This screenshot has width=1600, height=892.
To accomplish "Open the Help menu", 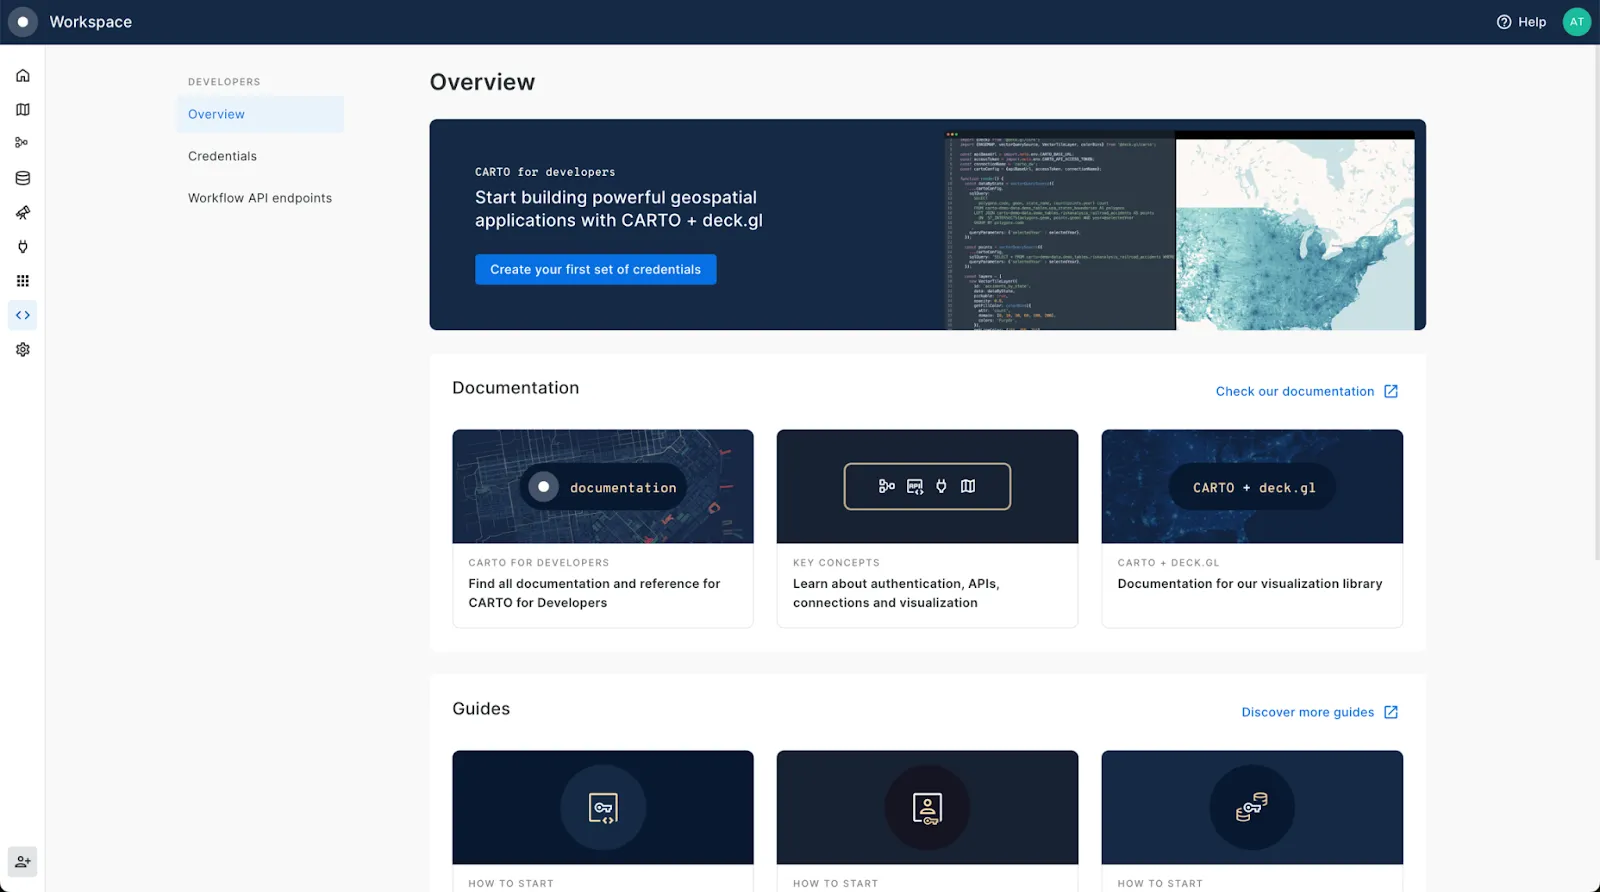I will 1521,22.
